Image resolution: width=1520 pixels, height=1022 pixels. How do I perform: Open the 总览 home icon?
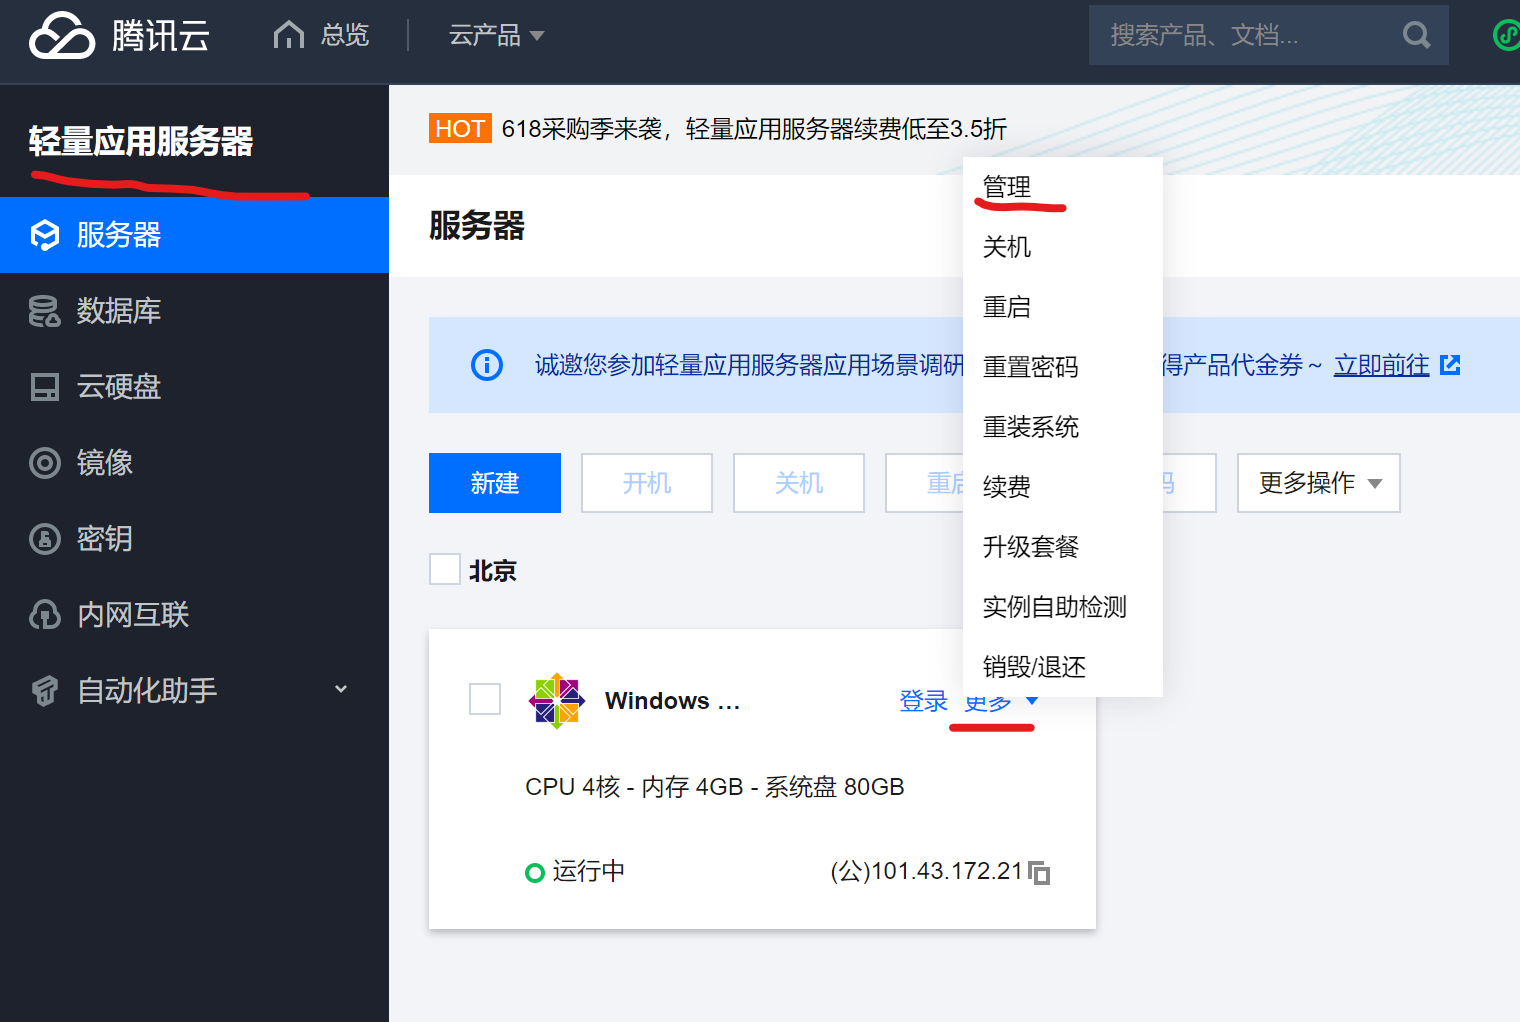(x=289, y=35)
